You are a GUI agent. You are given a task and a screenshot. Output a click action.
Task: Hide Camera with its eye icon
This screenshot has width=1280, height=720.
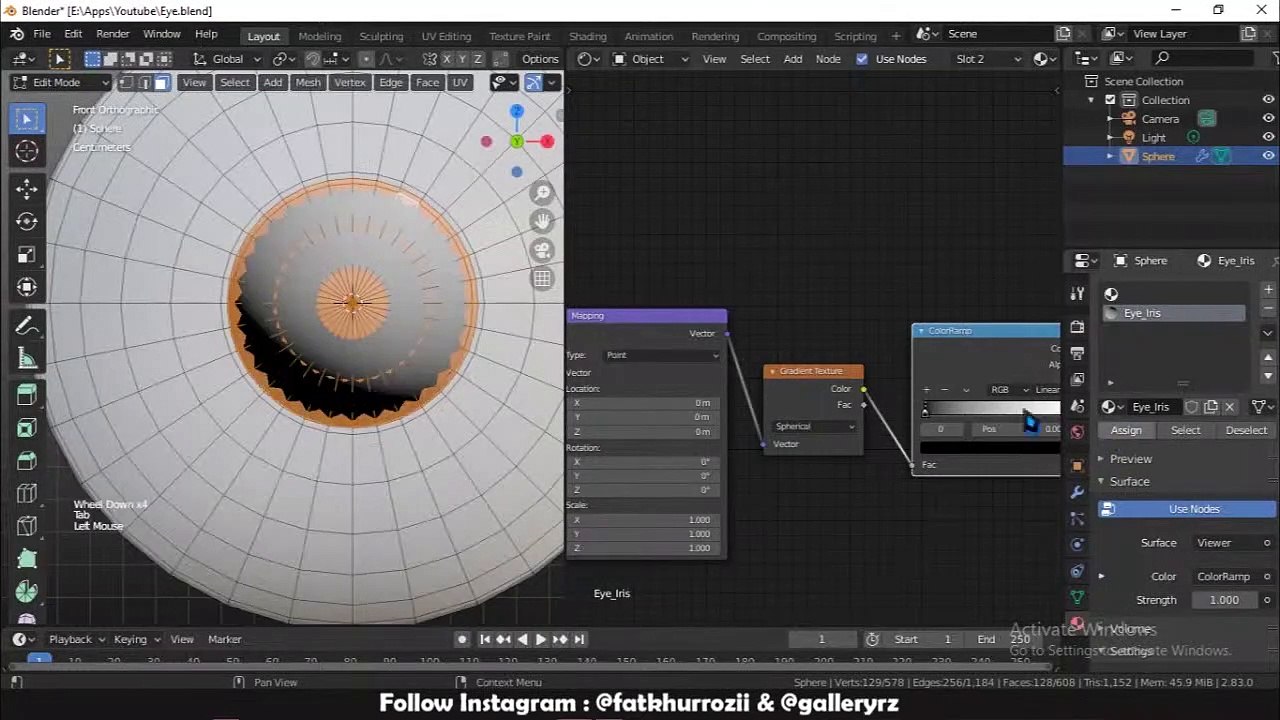click(x=1268, y=119)
